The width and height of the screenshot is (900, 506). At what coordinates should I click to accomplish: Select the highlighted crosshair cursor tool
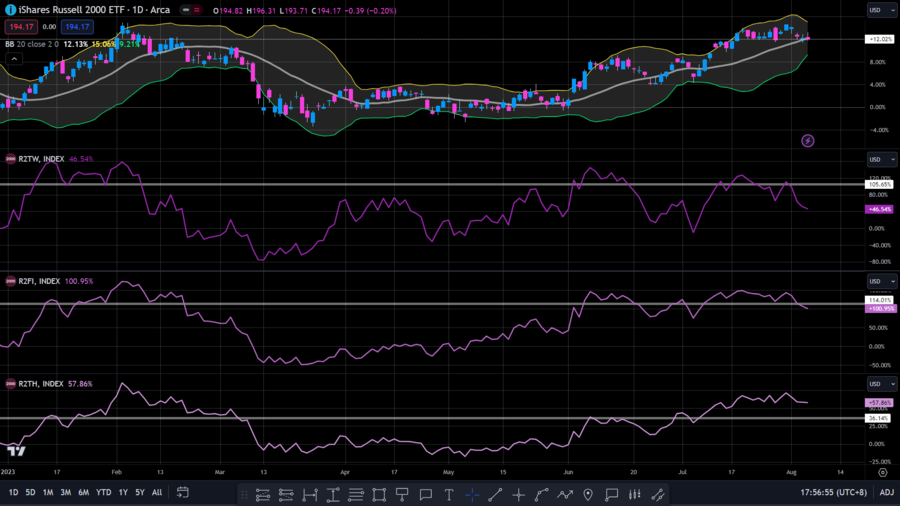(472, 495)
